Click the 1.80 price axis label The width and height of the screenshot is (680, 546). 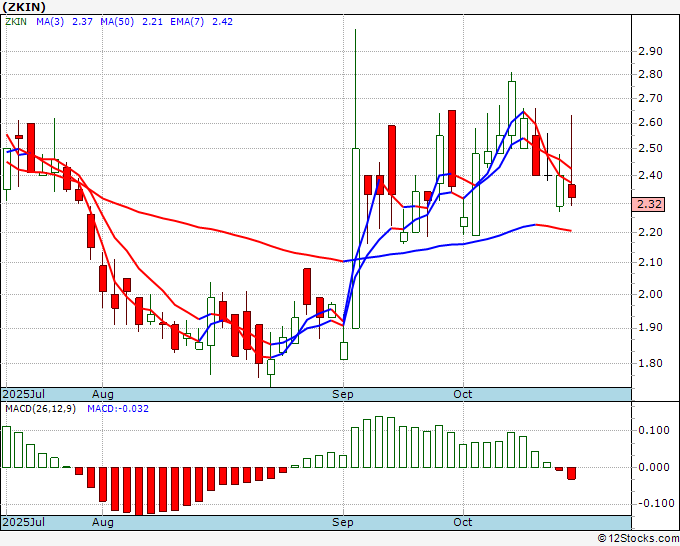(x=651, y=363)
